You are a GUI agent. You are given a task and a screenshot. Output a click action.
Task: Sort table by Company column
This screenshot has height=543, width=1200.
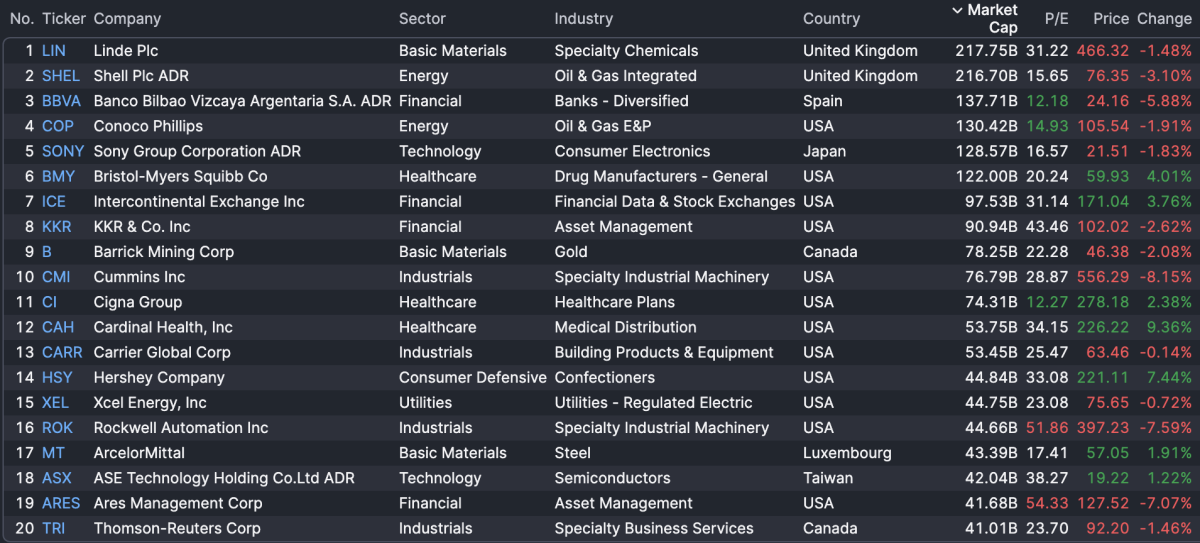point(127,19)
